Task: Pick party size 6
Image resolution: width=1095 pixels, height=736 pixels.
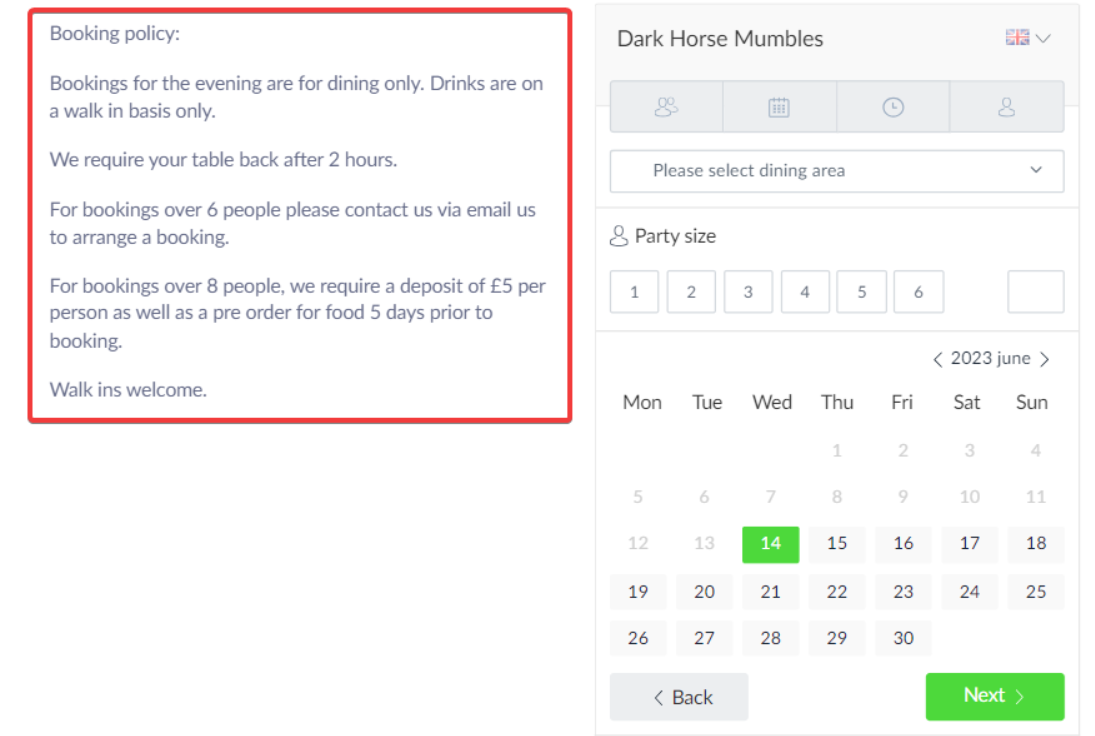Action: coord(918,292)
